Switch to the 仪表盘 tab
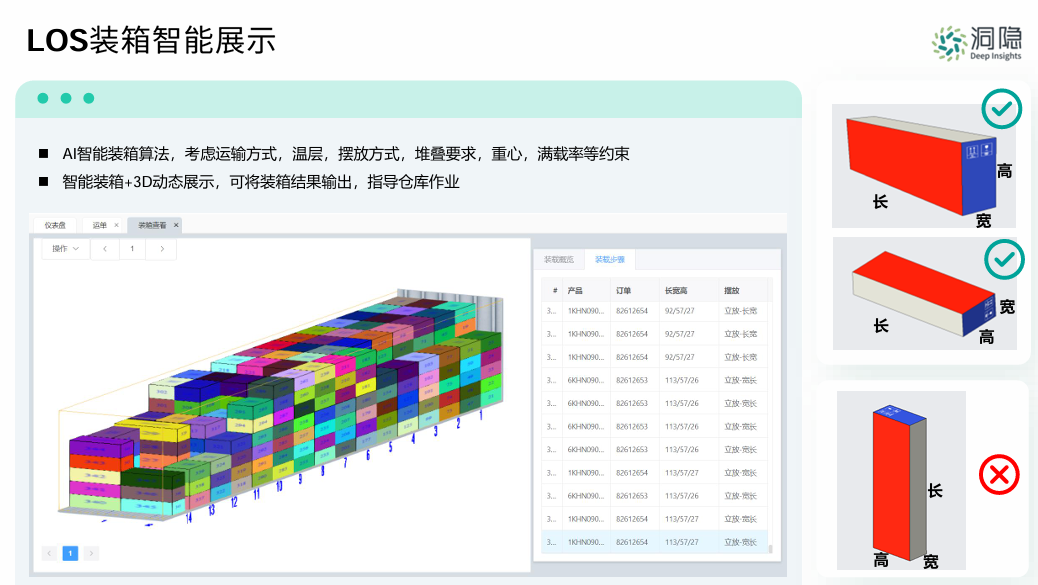This screenshot has height=585, width=1038. [x=55, y=225]
